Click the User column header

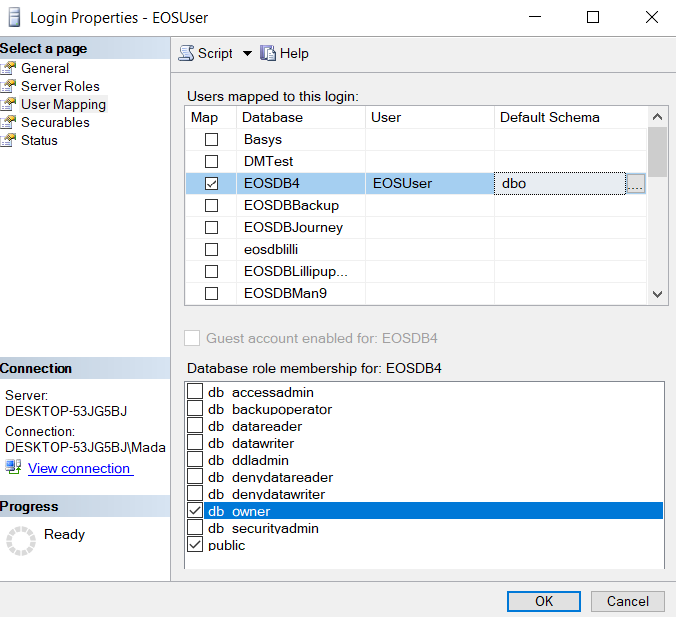point(429,117)
